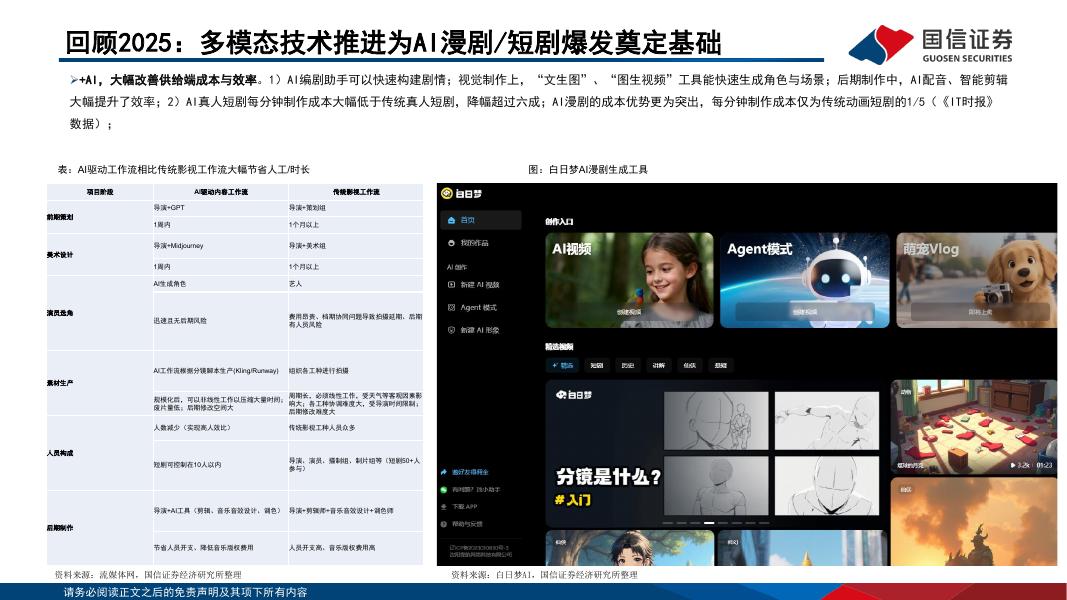Screen dimensions: 1067x600
Task: Click the 国信证券 logo
Action: point(931,44)
